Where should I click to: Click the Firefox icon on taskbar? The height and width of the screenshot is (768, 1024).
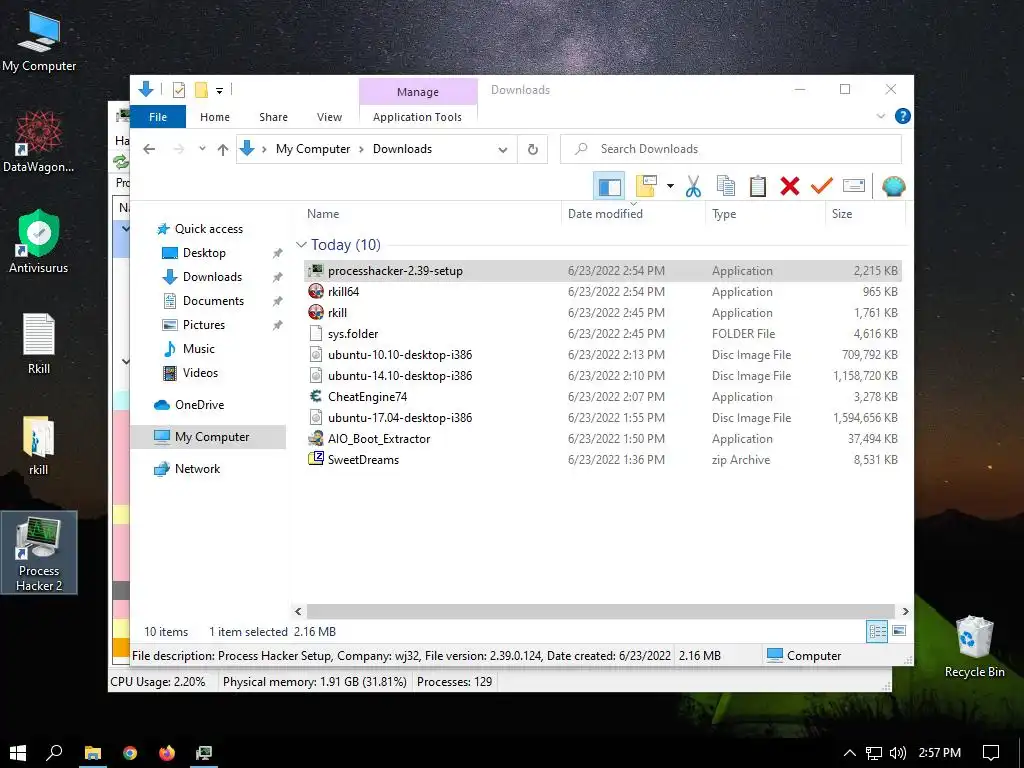coord(167,753)
